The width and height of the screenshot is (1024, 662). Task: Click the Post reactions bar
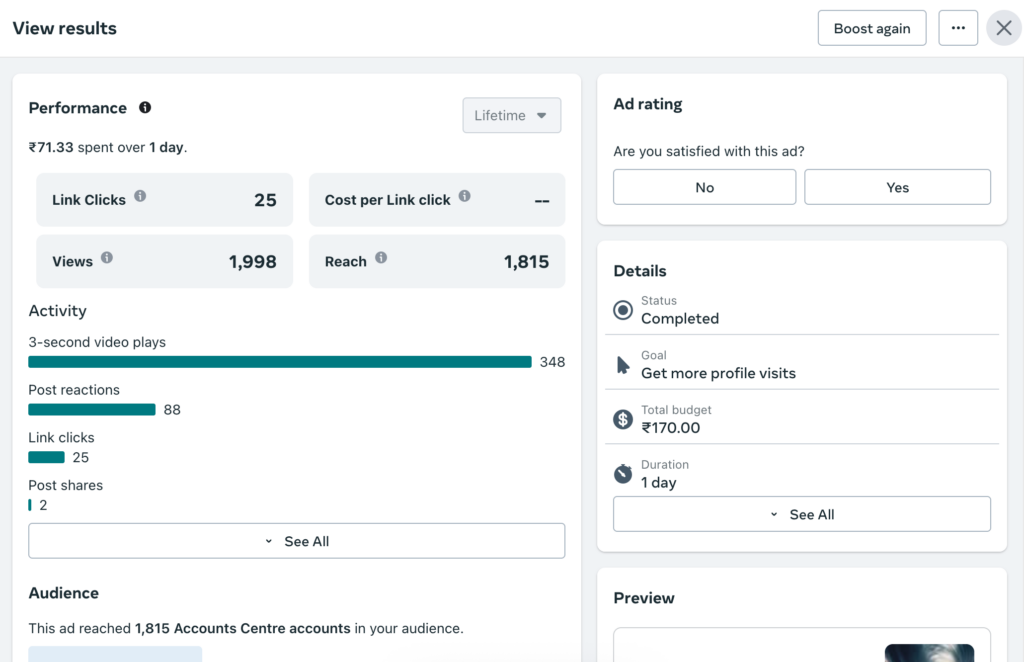pyautogui.click(x=92, y=409)
